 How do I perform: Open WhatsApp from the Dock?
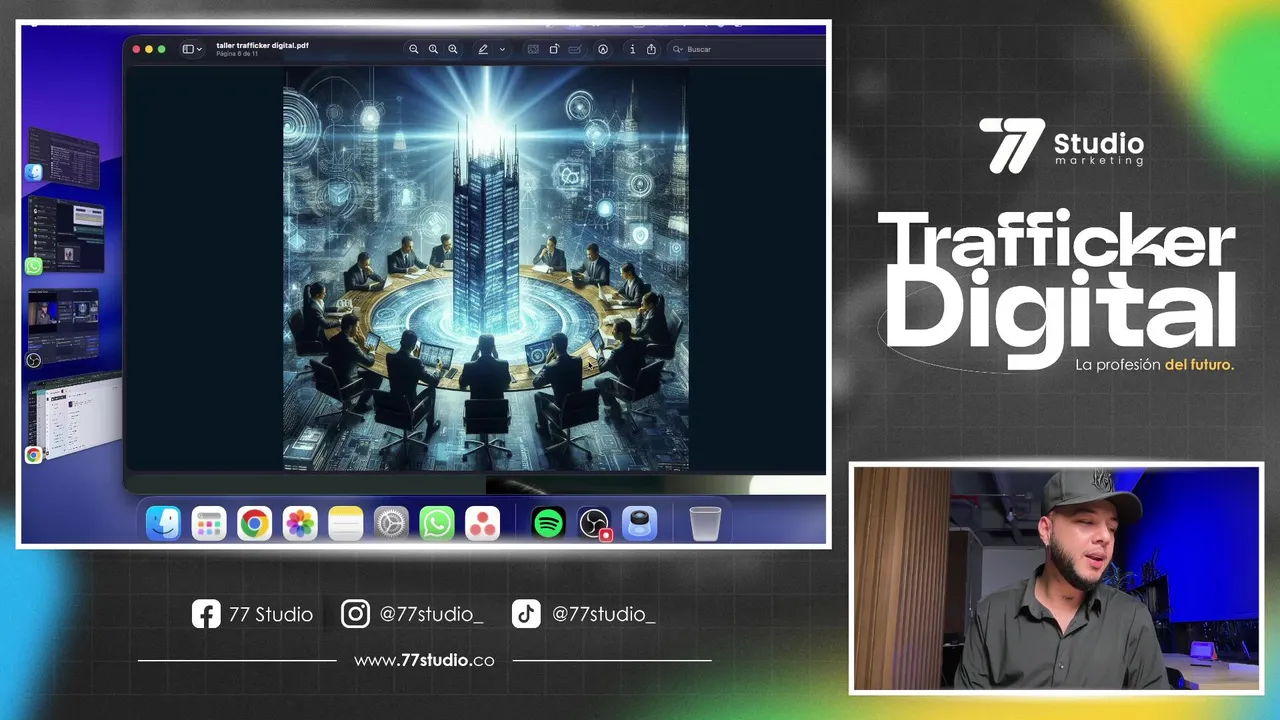click(x=437, y=523)
